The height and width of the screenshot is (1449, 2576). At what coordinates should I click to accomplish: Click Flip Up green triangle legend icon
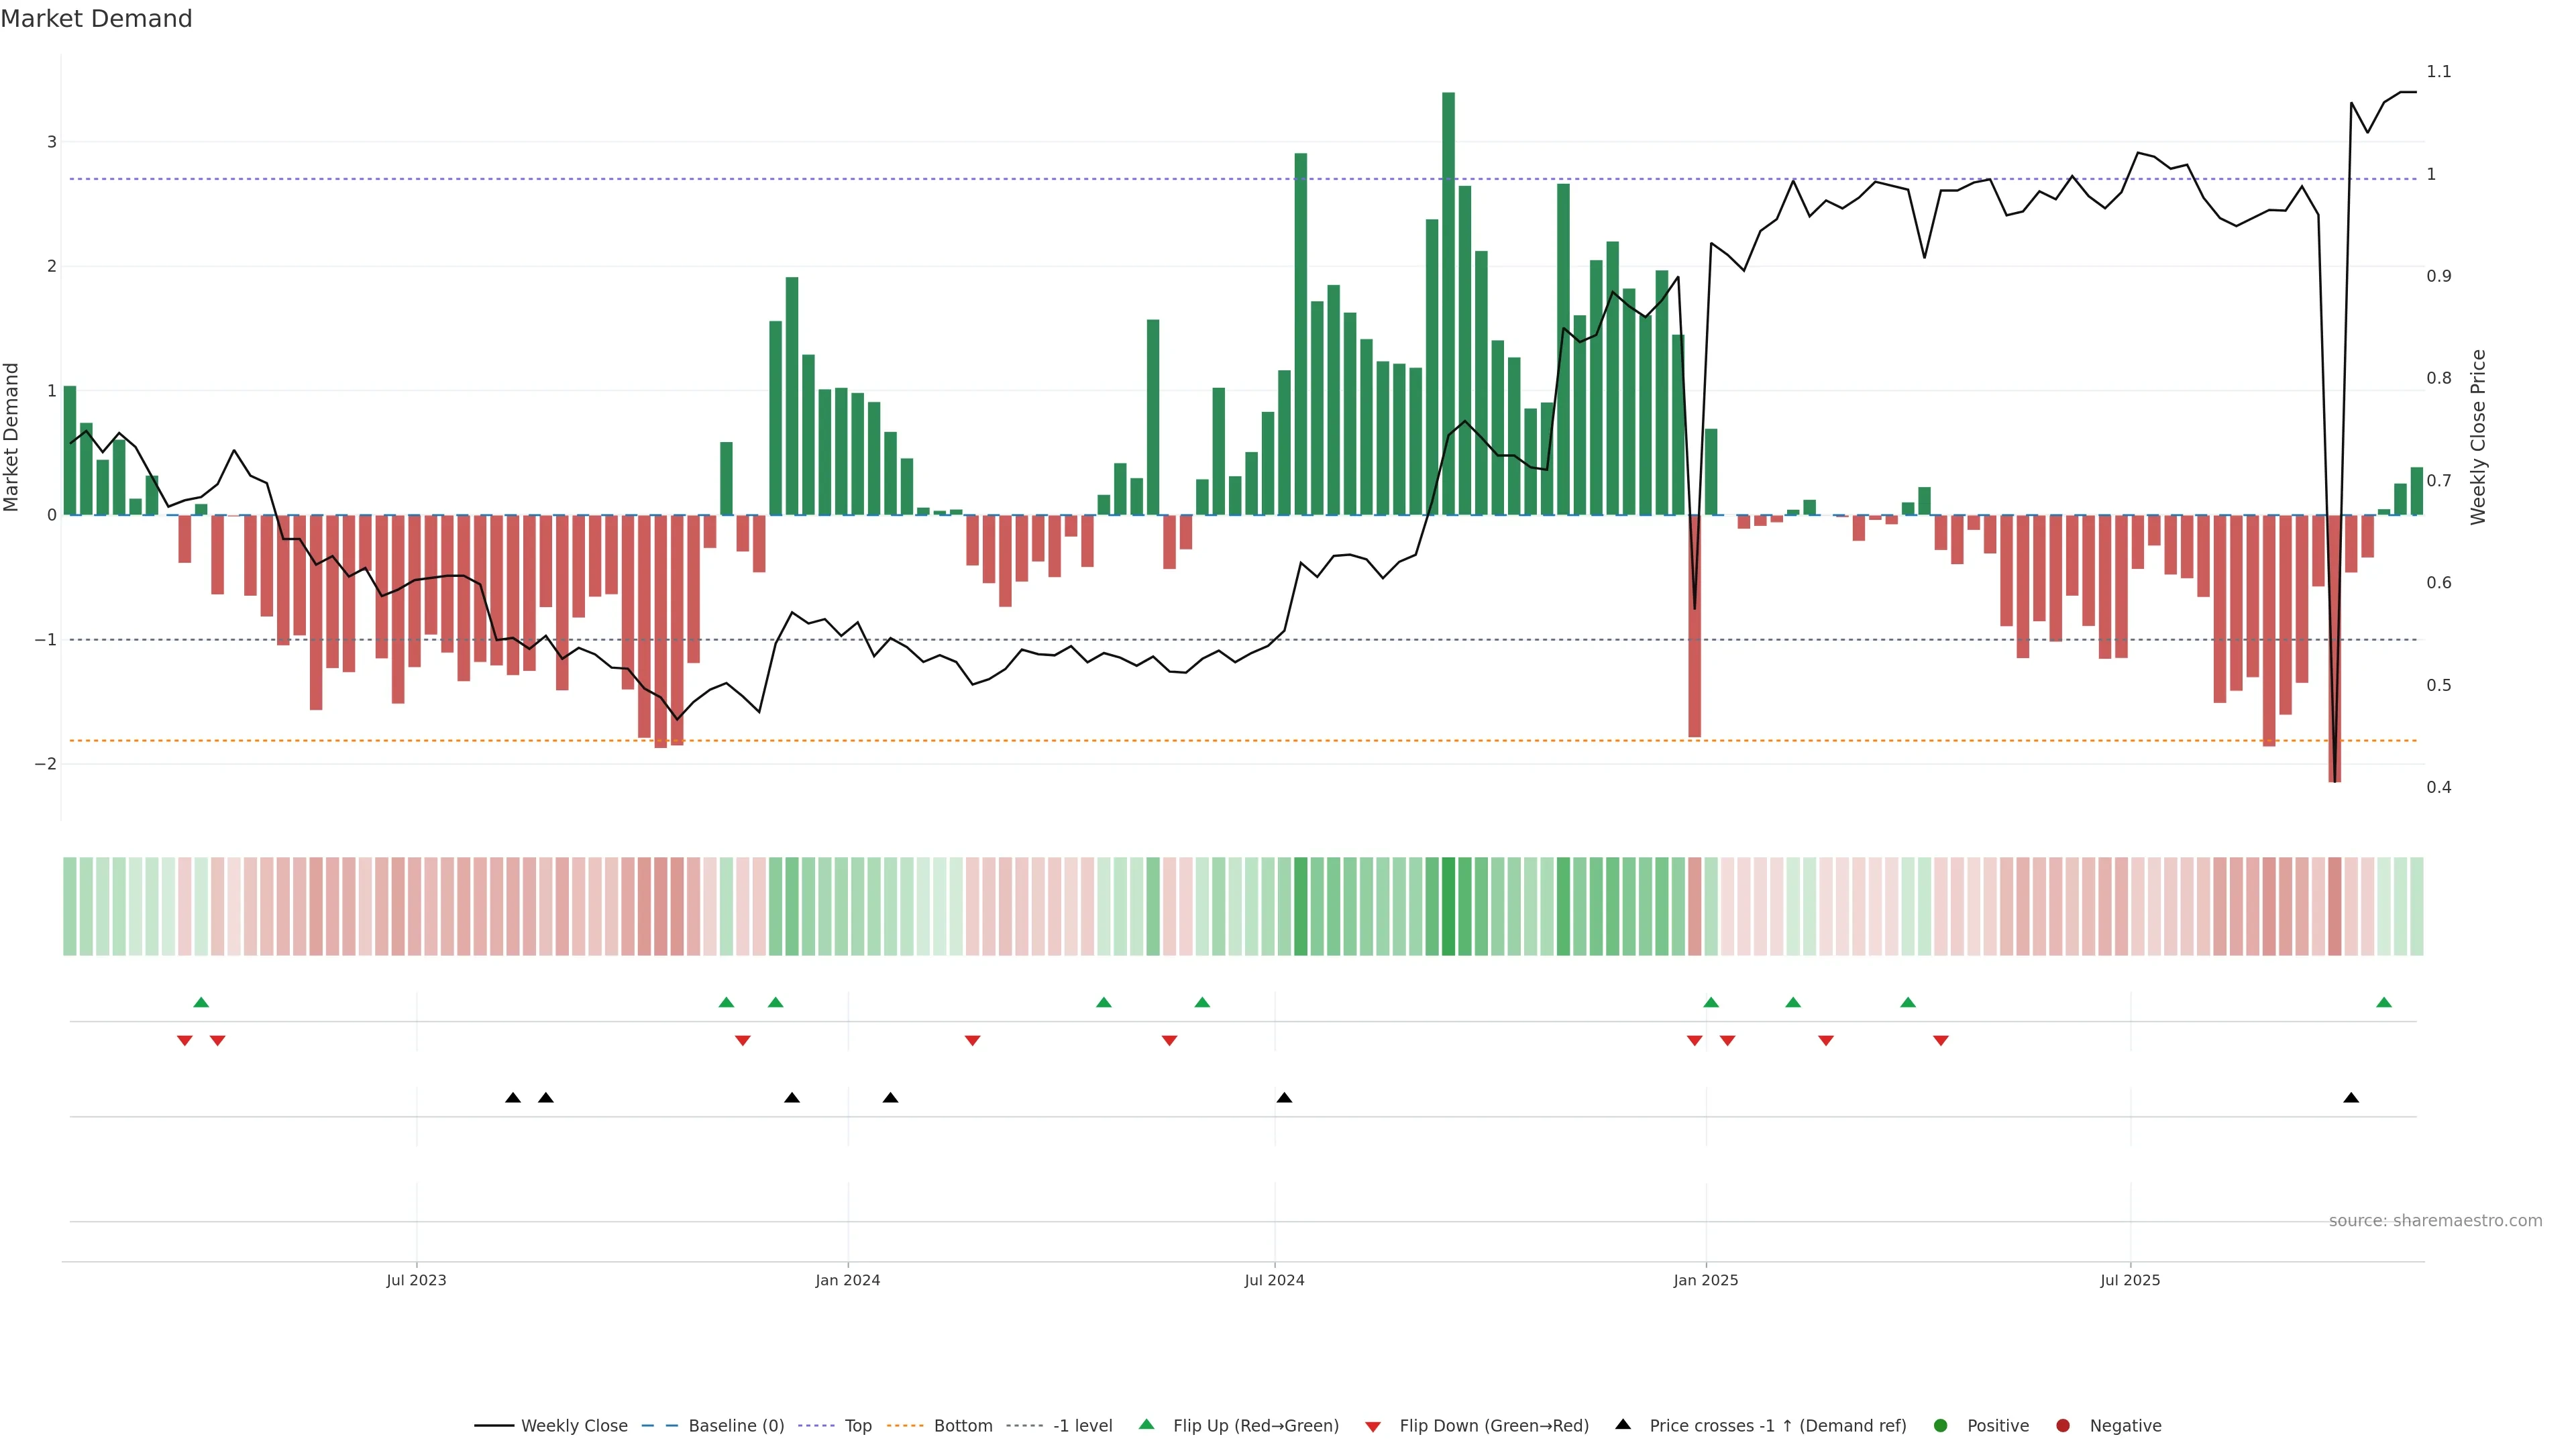(x=1147, y=1425)
